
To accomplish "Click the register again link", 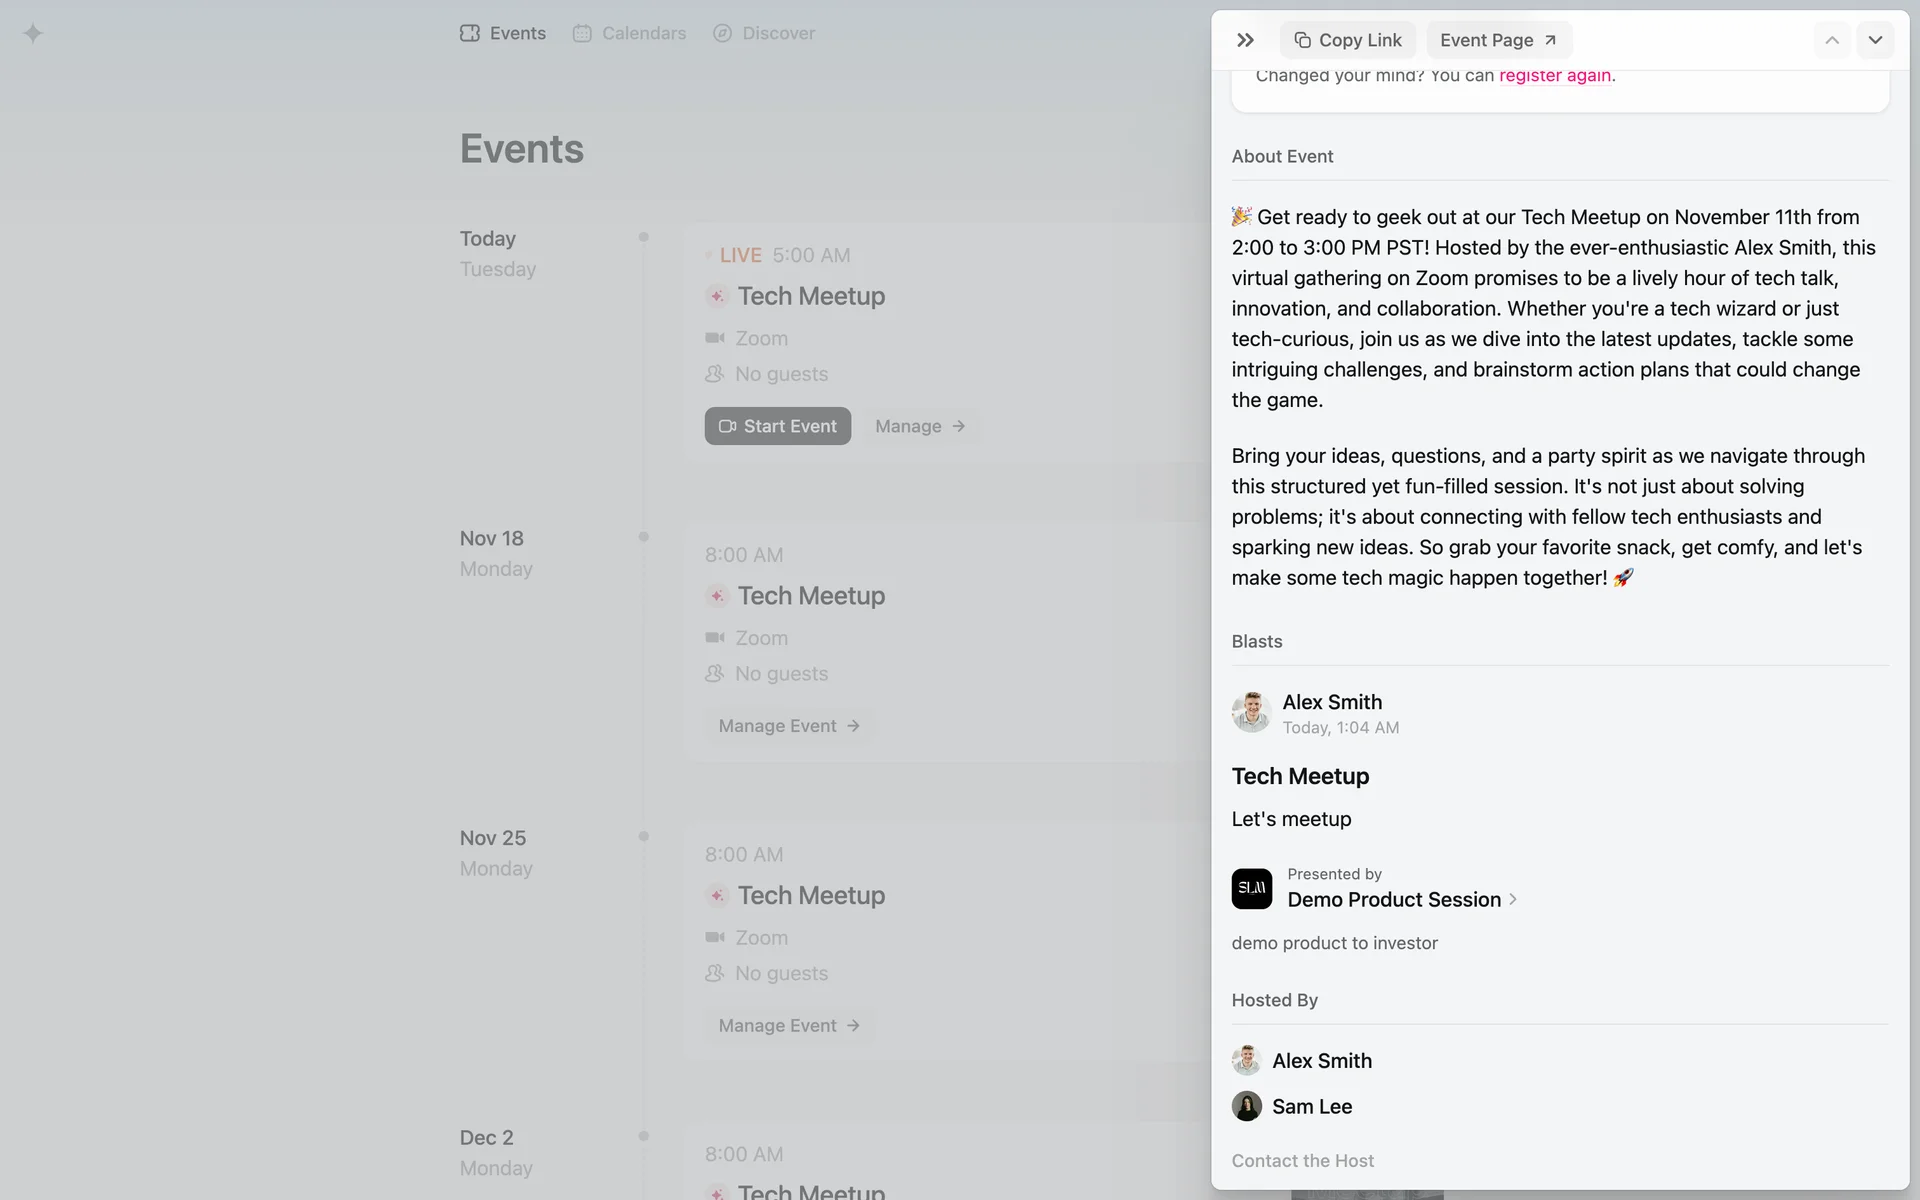I will tap(1555, 76).
